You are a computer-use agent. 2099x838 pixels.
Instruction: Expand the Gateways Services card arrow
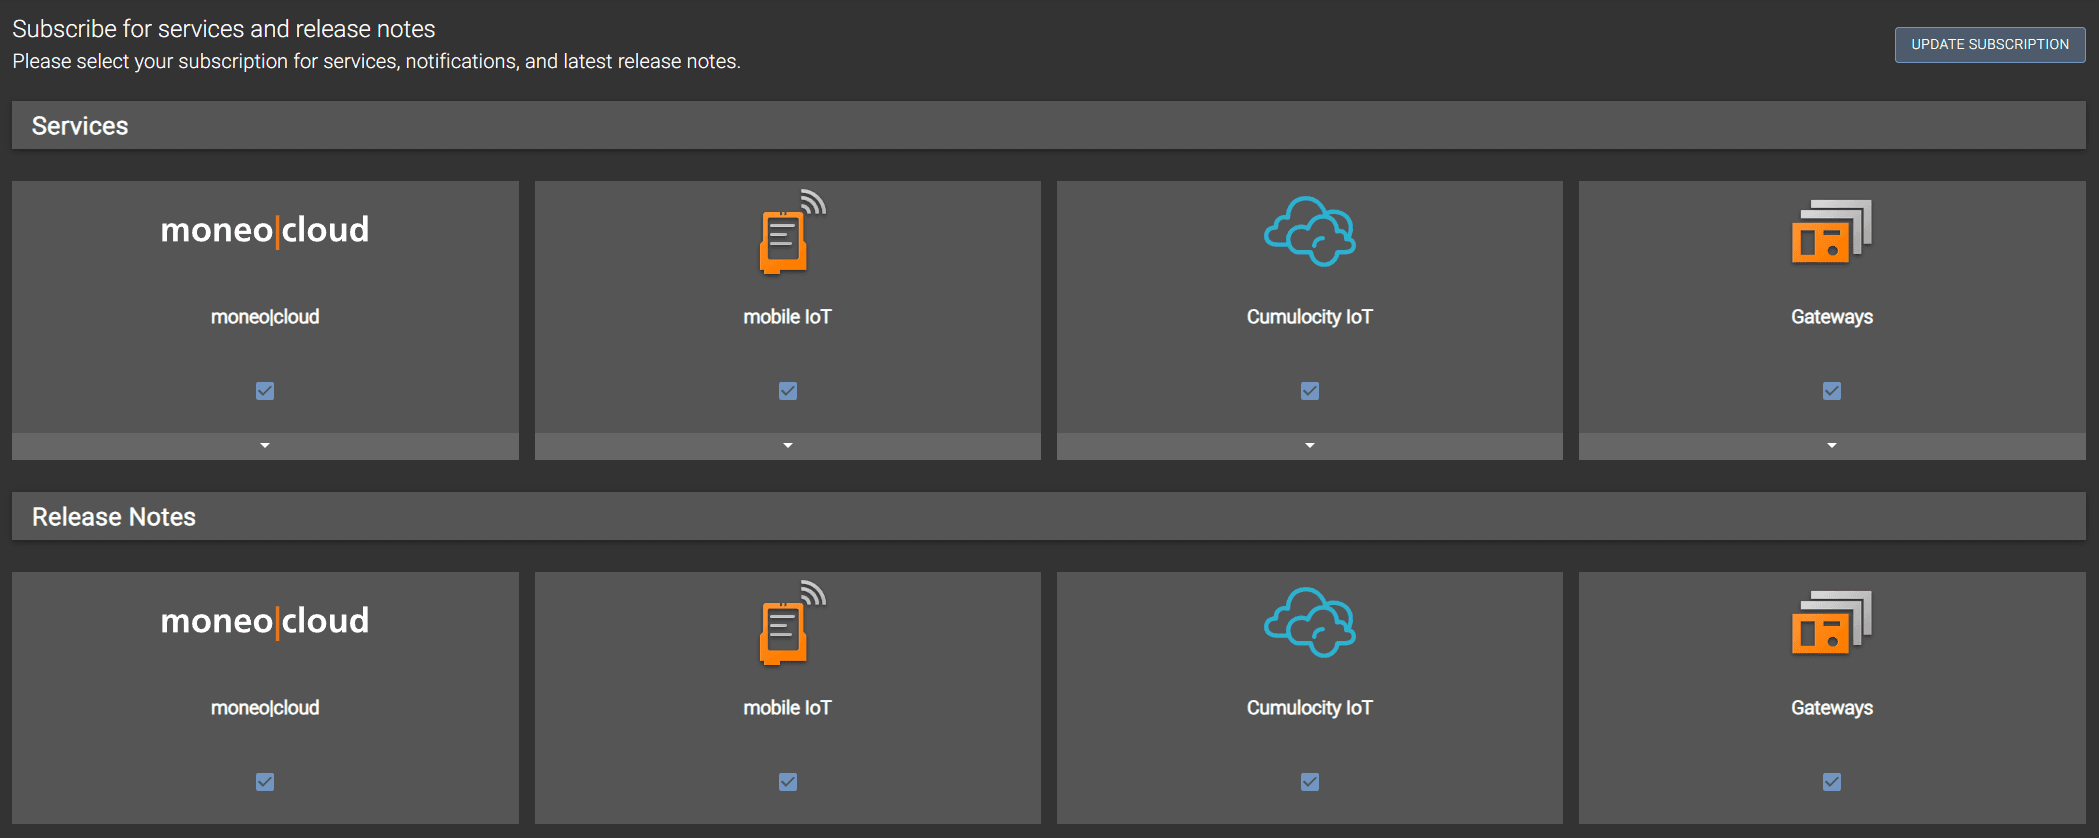(1832, 446)
